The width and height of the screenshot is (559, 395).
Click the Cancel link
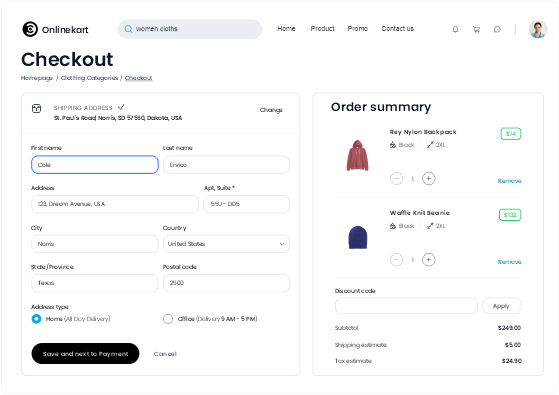pos(165,354)
